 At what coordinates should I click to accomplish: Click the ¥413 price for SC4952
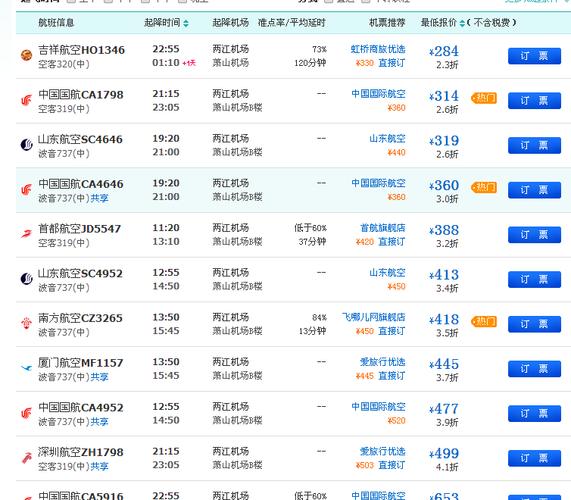click(x=444, y=275)
